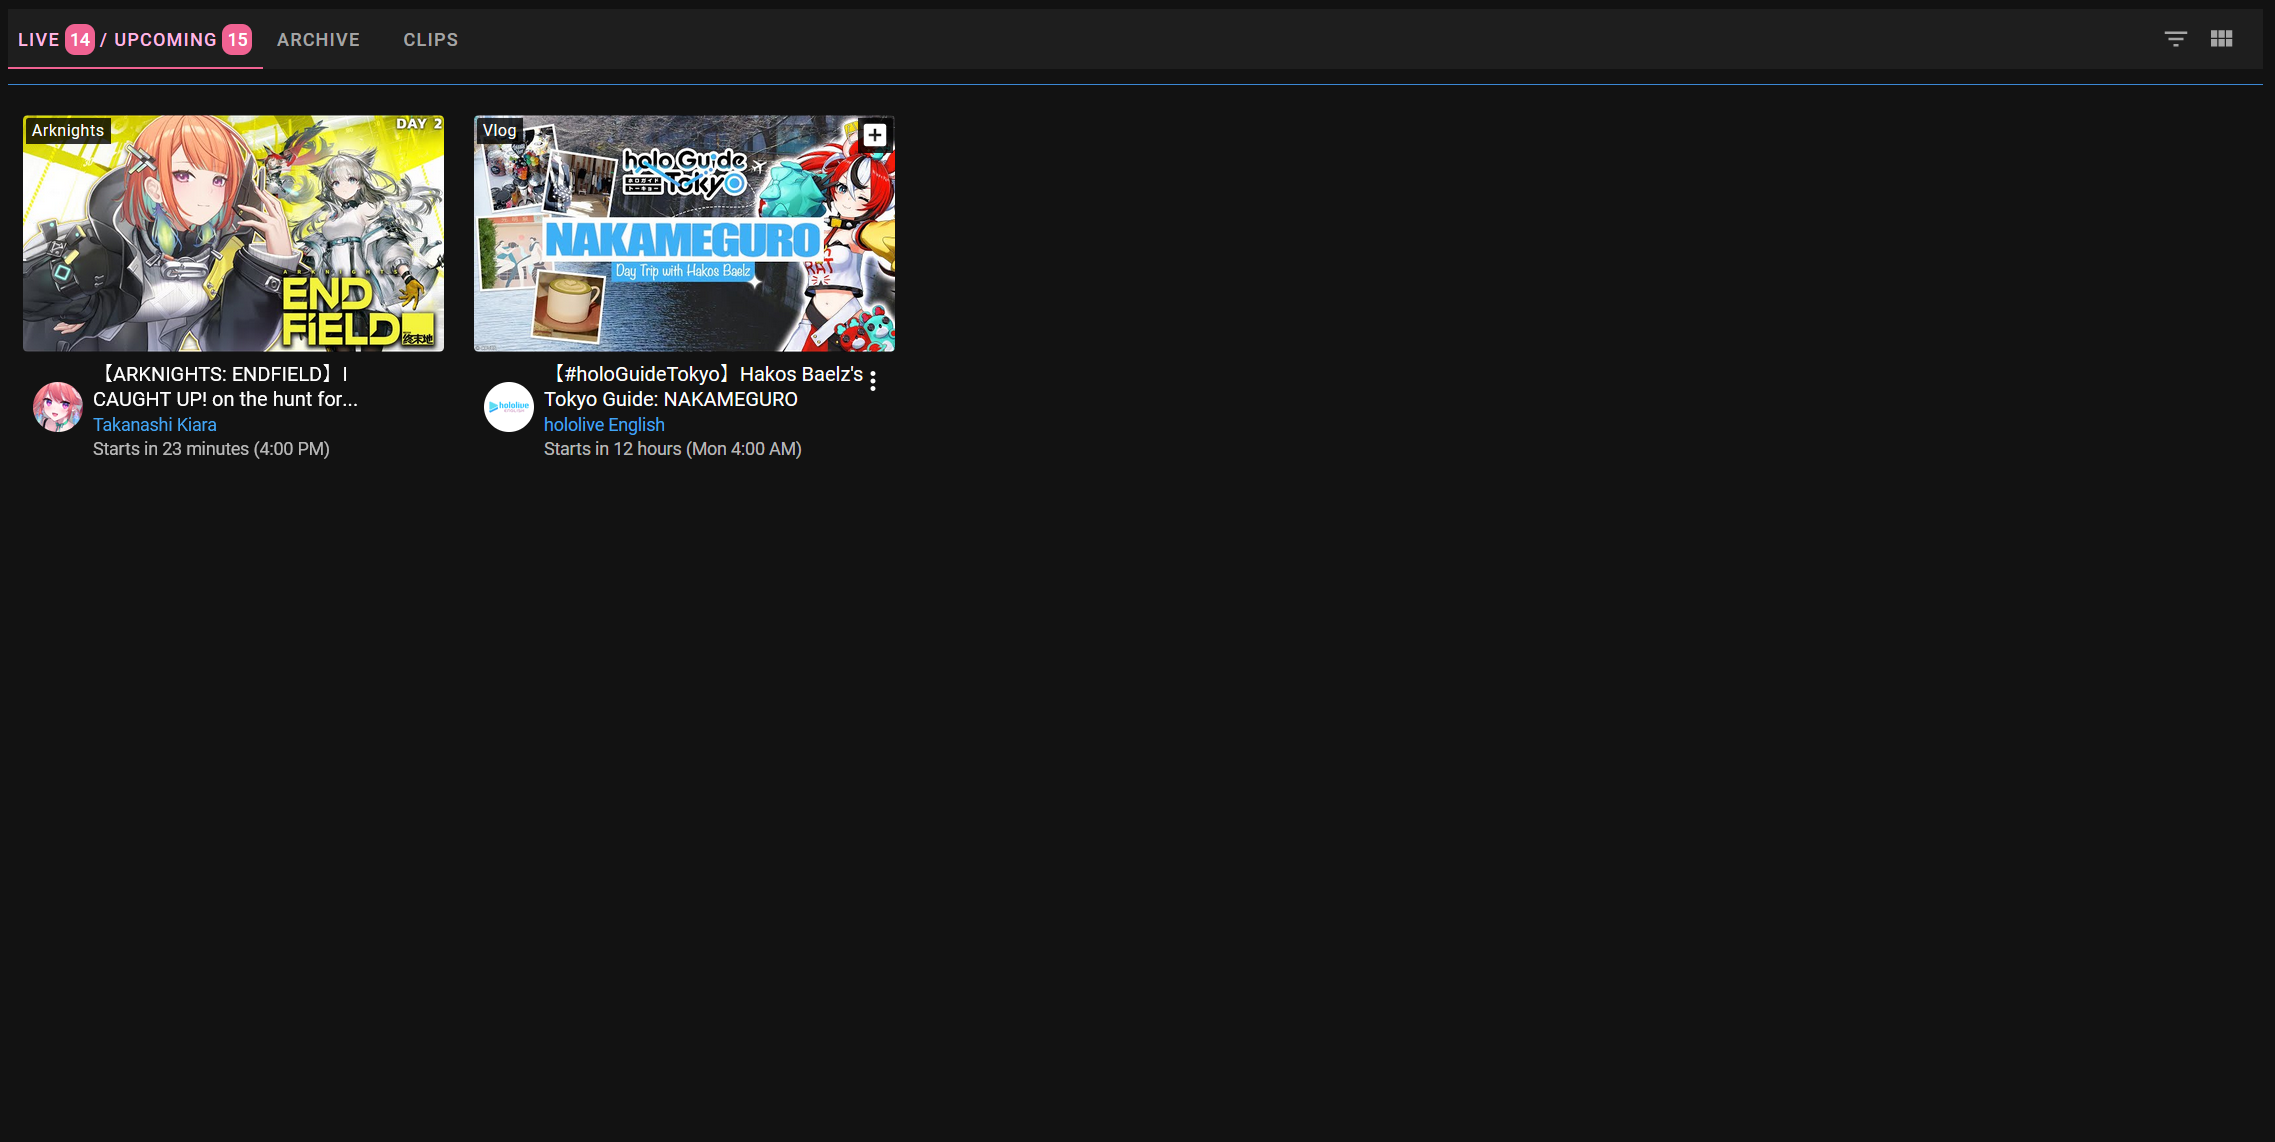The height and width of the screenshot is (1142, 2275).
Task: Open the Takanashi Kiara channel link
Action: tap(155, 424)
